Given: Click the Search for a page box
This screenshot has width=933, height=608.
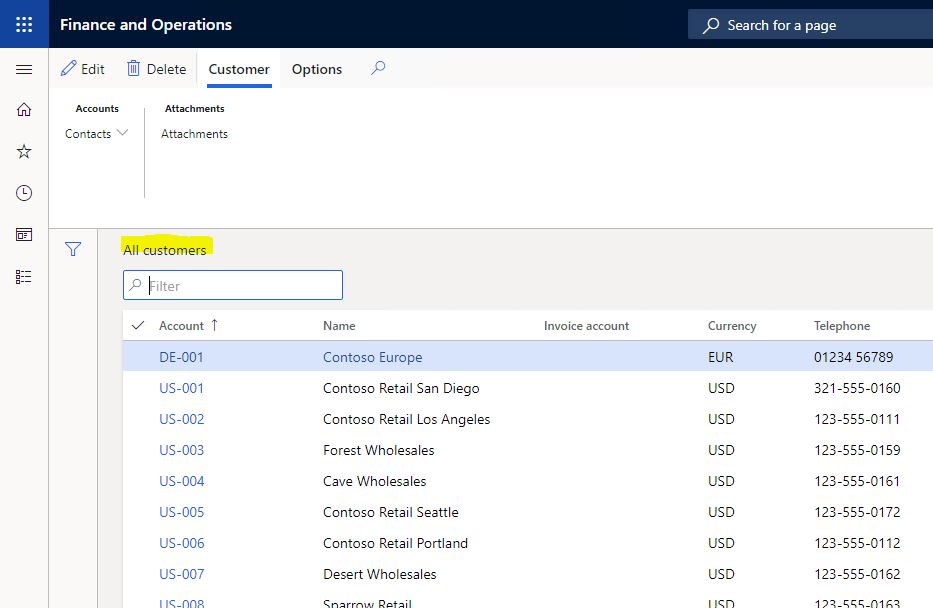Looking at the screenshot, I should coord(810,24).
